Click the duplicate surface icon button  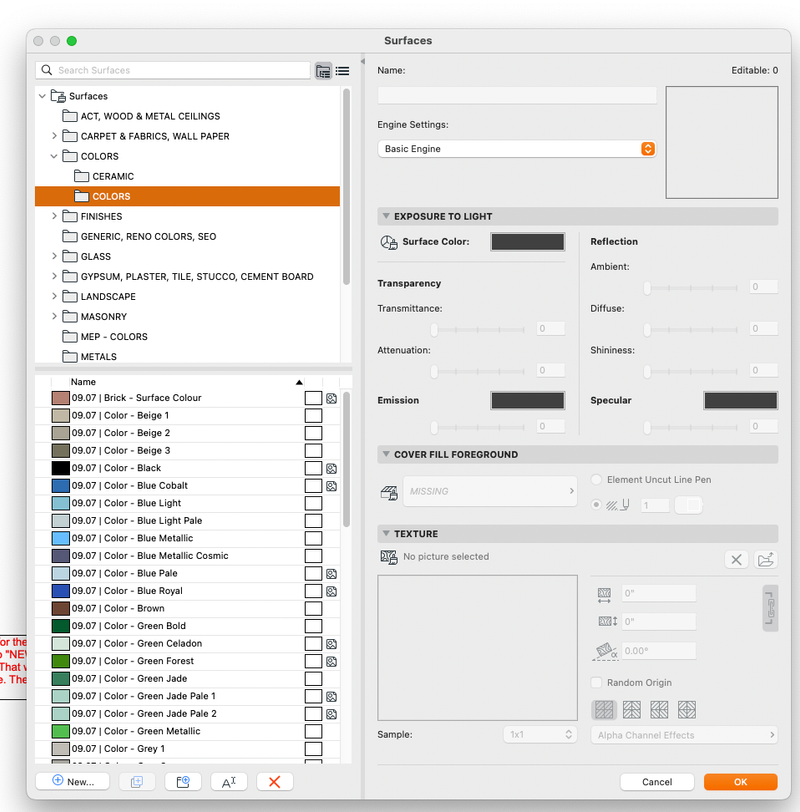(x=137, y=781)
